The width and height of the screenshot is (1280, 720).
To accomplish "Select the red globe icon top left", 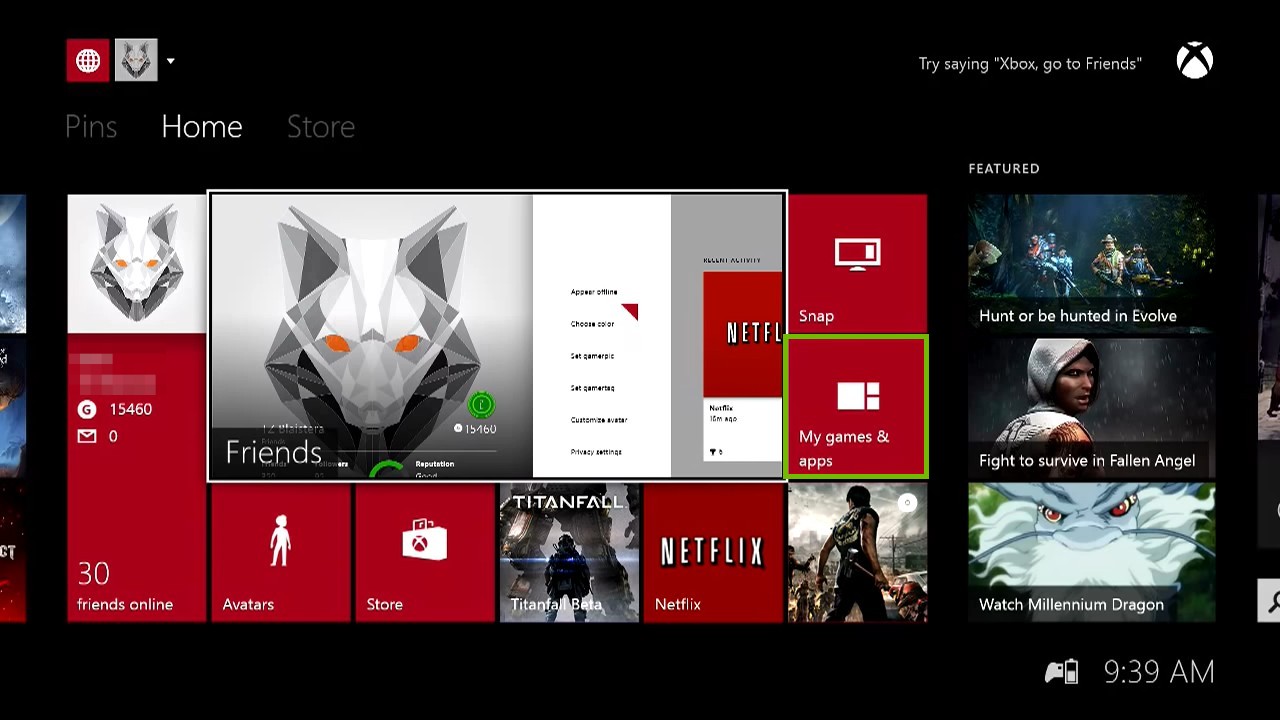I will [x=87, y=59].
